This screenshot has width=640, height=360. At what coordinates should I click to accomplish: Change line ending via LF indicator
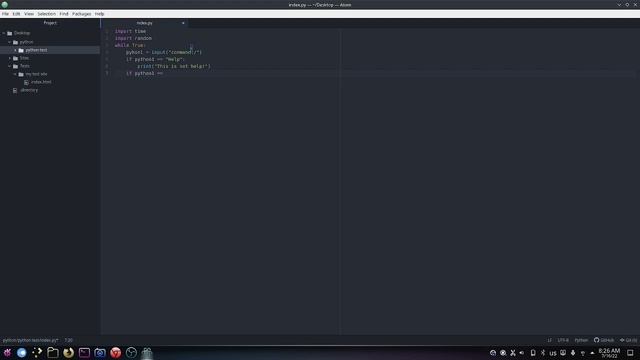tap(549, 340)
